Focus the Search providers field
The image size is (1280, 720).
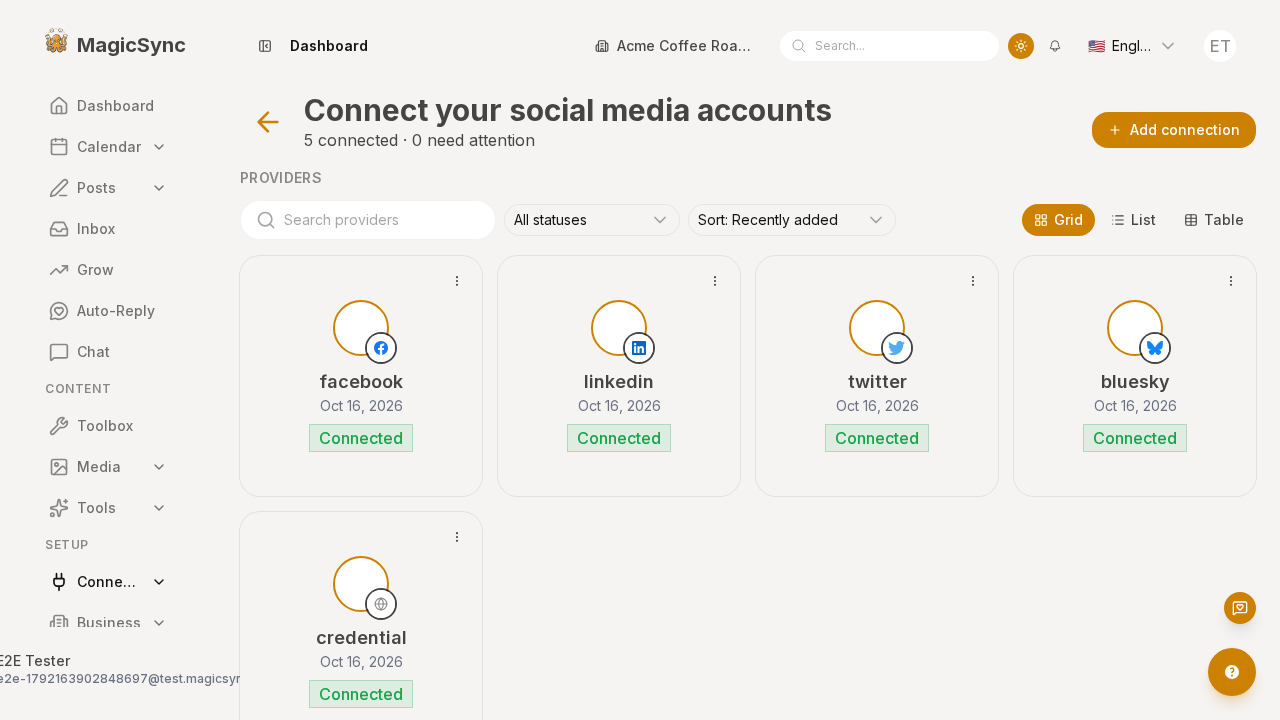point(368,220)
